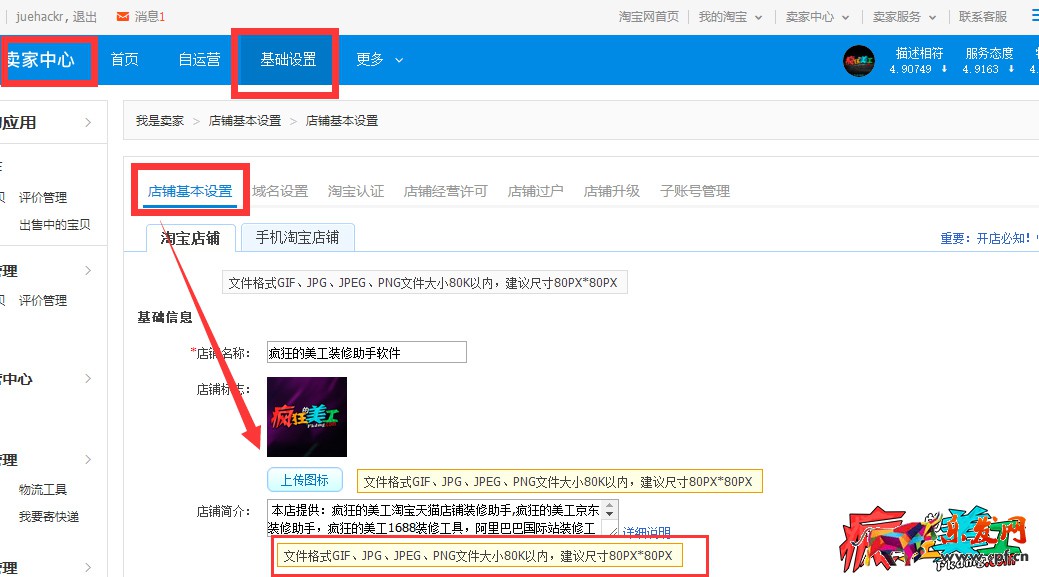Select the 手机淘宝店铺 tab
Screen dimensions: 1039x577
(297, 238)
